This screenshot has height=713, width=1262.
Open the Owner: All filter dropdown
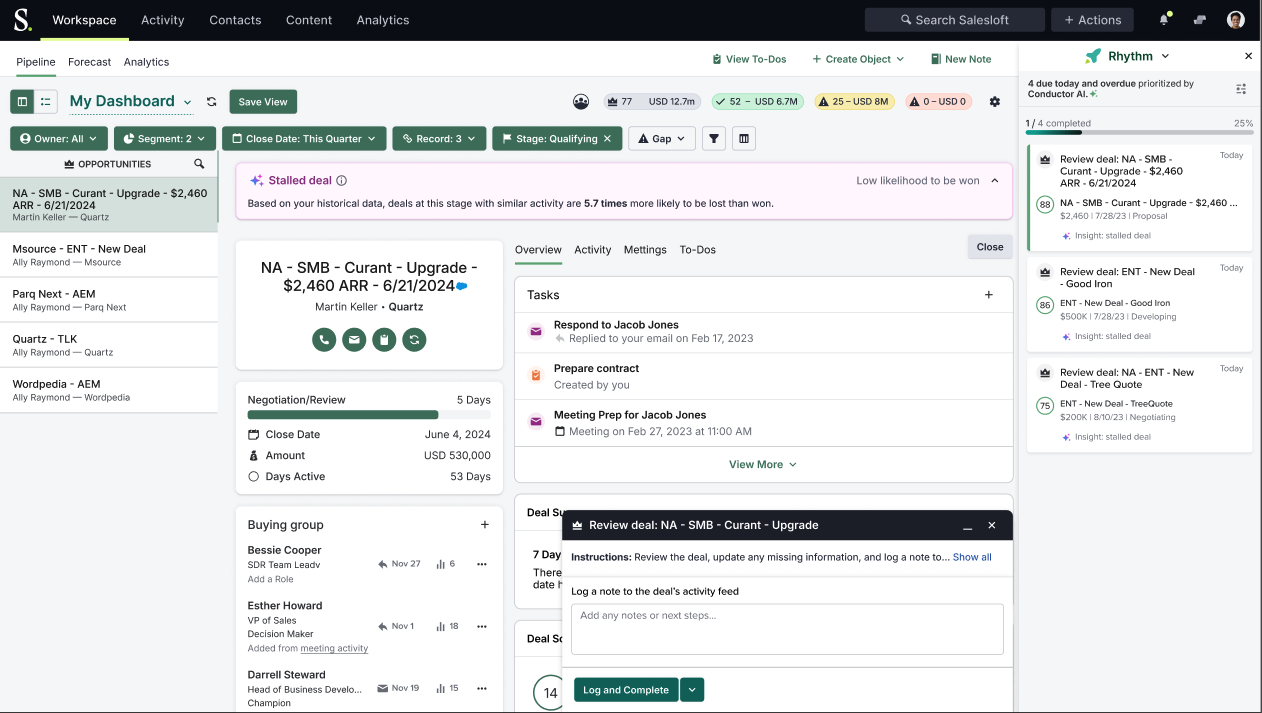pyautogui.click(x=58, y=139)
